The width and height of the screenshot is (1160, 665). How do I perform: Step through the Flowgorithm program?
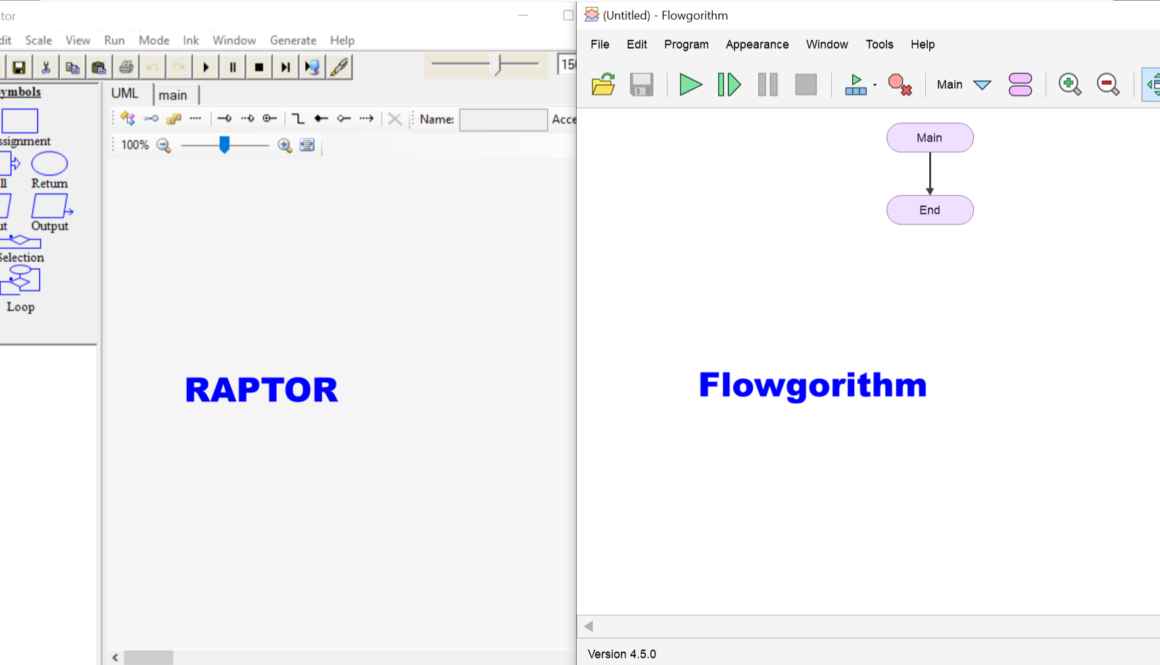point(729,84)
